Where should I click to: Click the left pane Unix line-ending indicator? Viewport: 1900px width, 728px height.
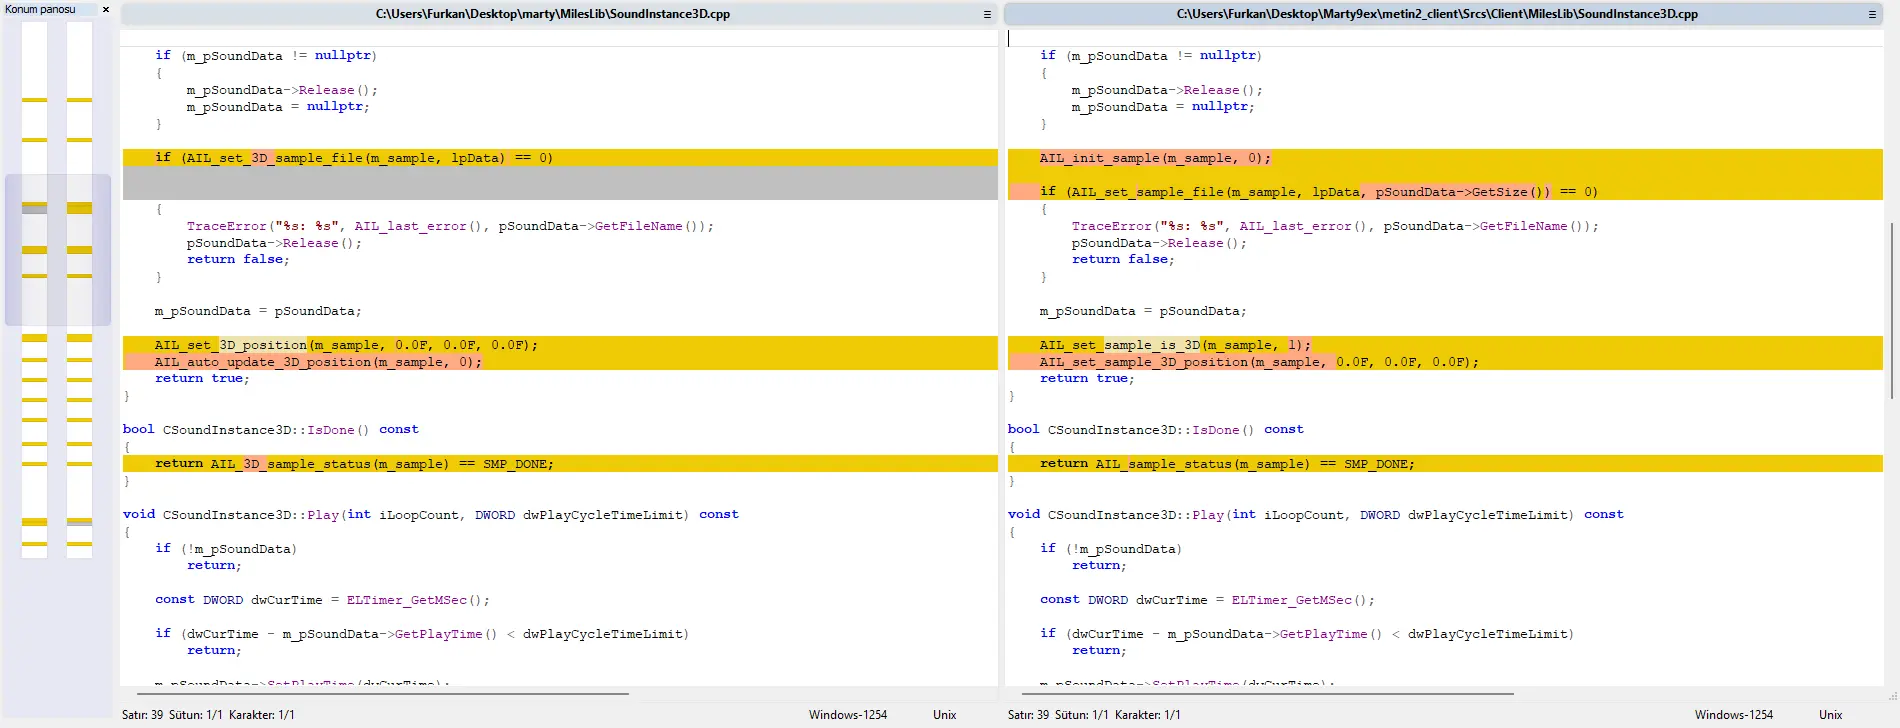click(945, 715)
